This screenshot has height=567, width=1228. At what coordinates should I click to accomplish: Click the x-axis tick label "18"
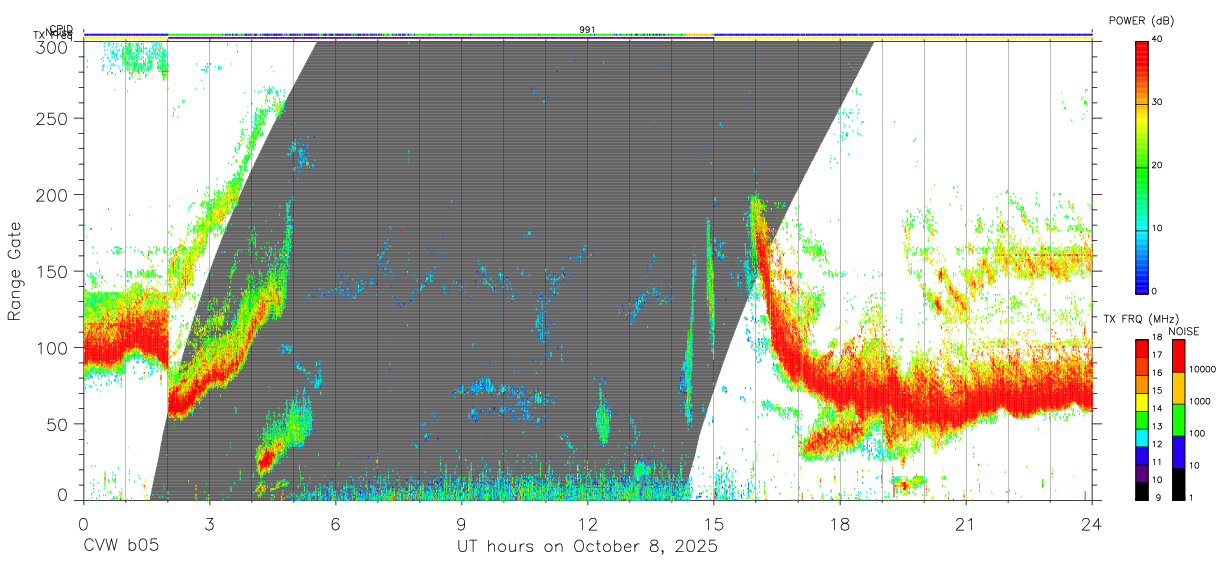click(x=839, y=523)
